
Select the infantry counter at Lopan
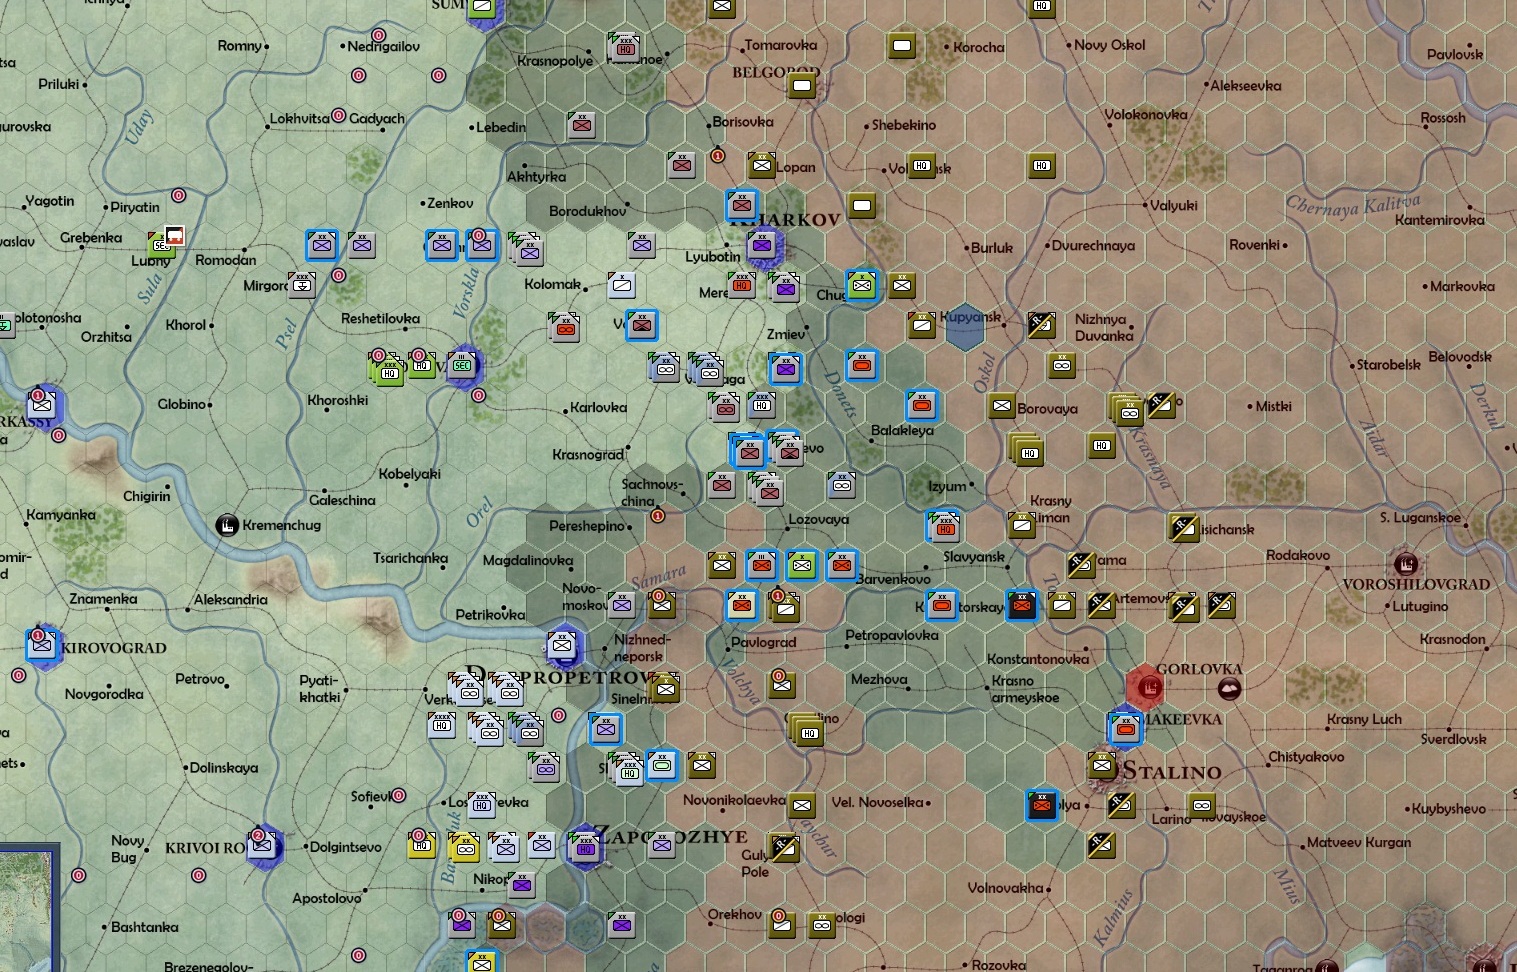pos(762,166)
